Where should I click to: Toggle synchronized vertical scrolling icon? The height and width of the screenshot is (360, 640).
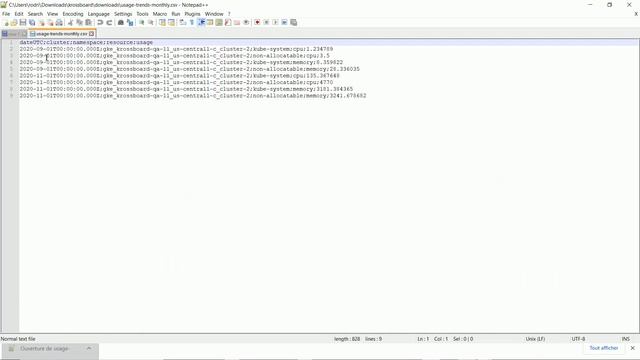tap(162, 22)
